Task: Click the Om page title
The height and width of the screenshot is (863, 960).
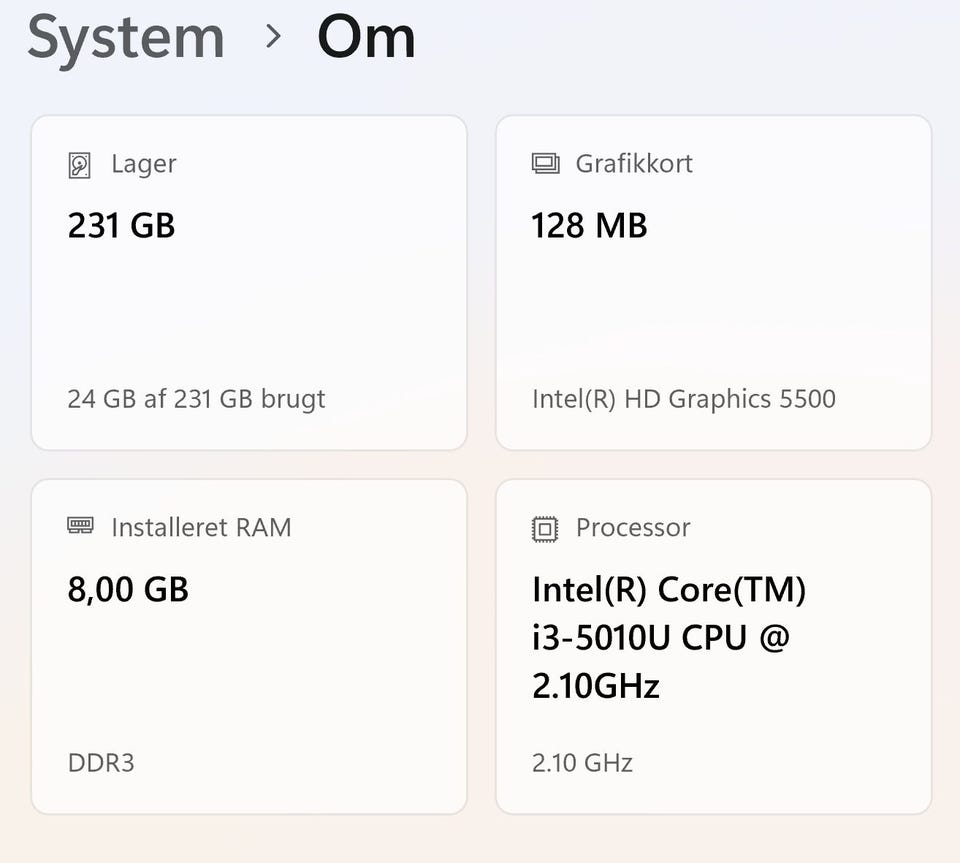Action: (366, 37)
